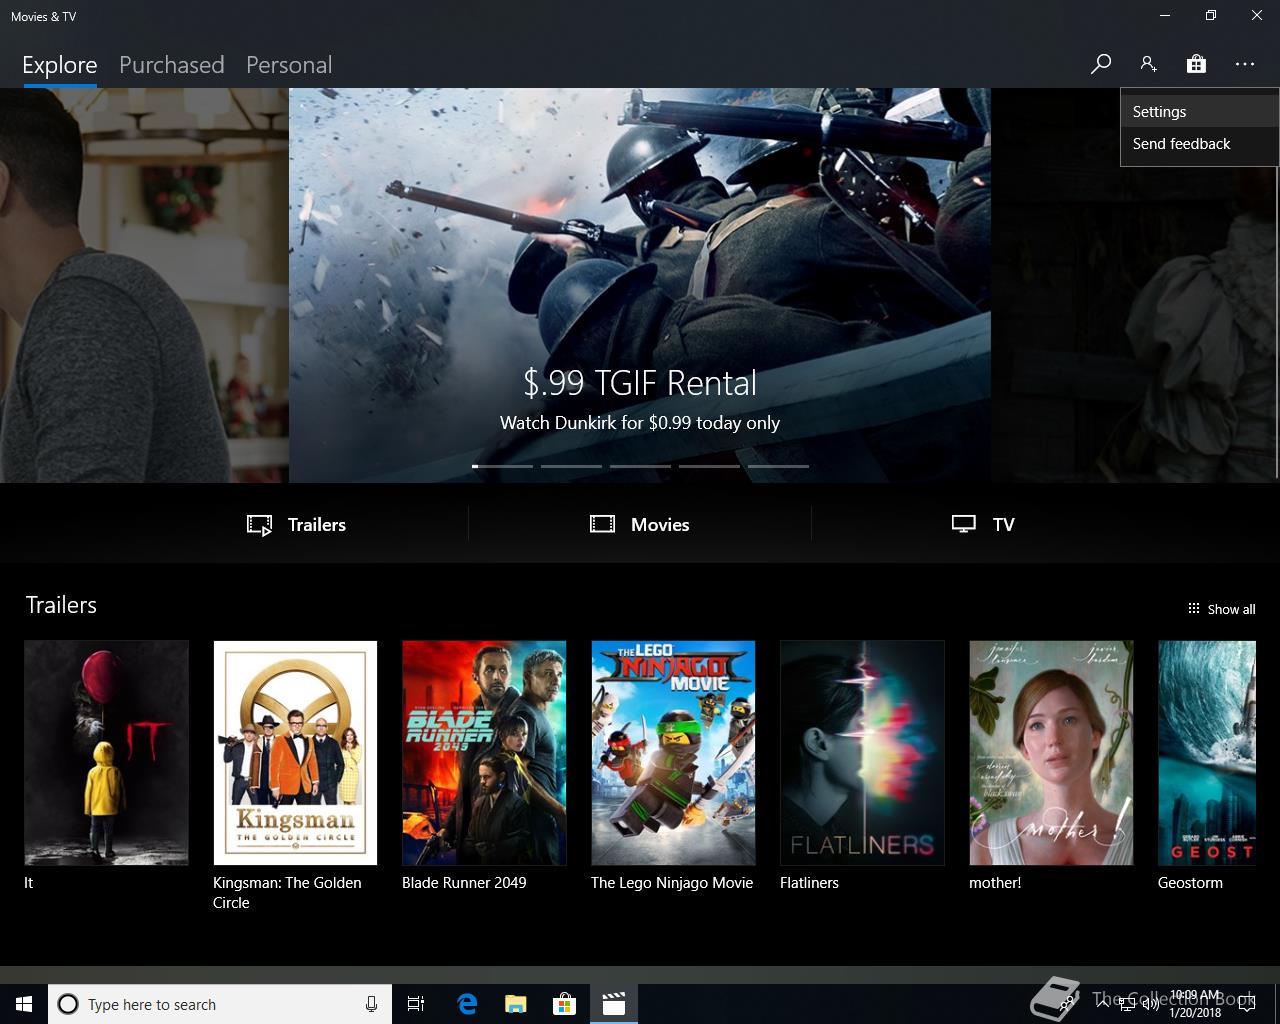Click Show all for Trailers
Screen dimensions: 1280x1024
1221,609
